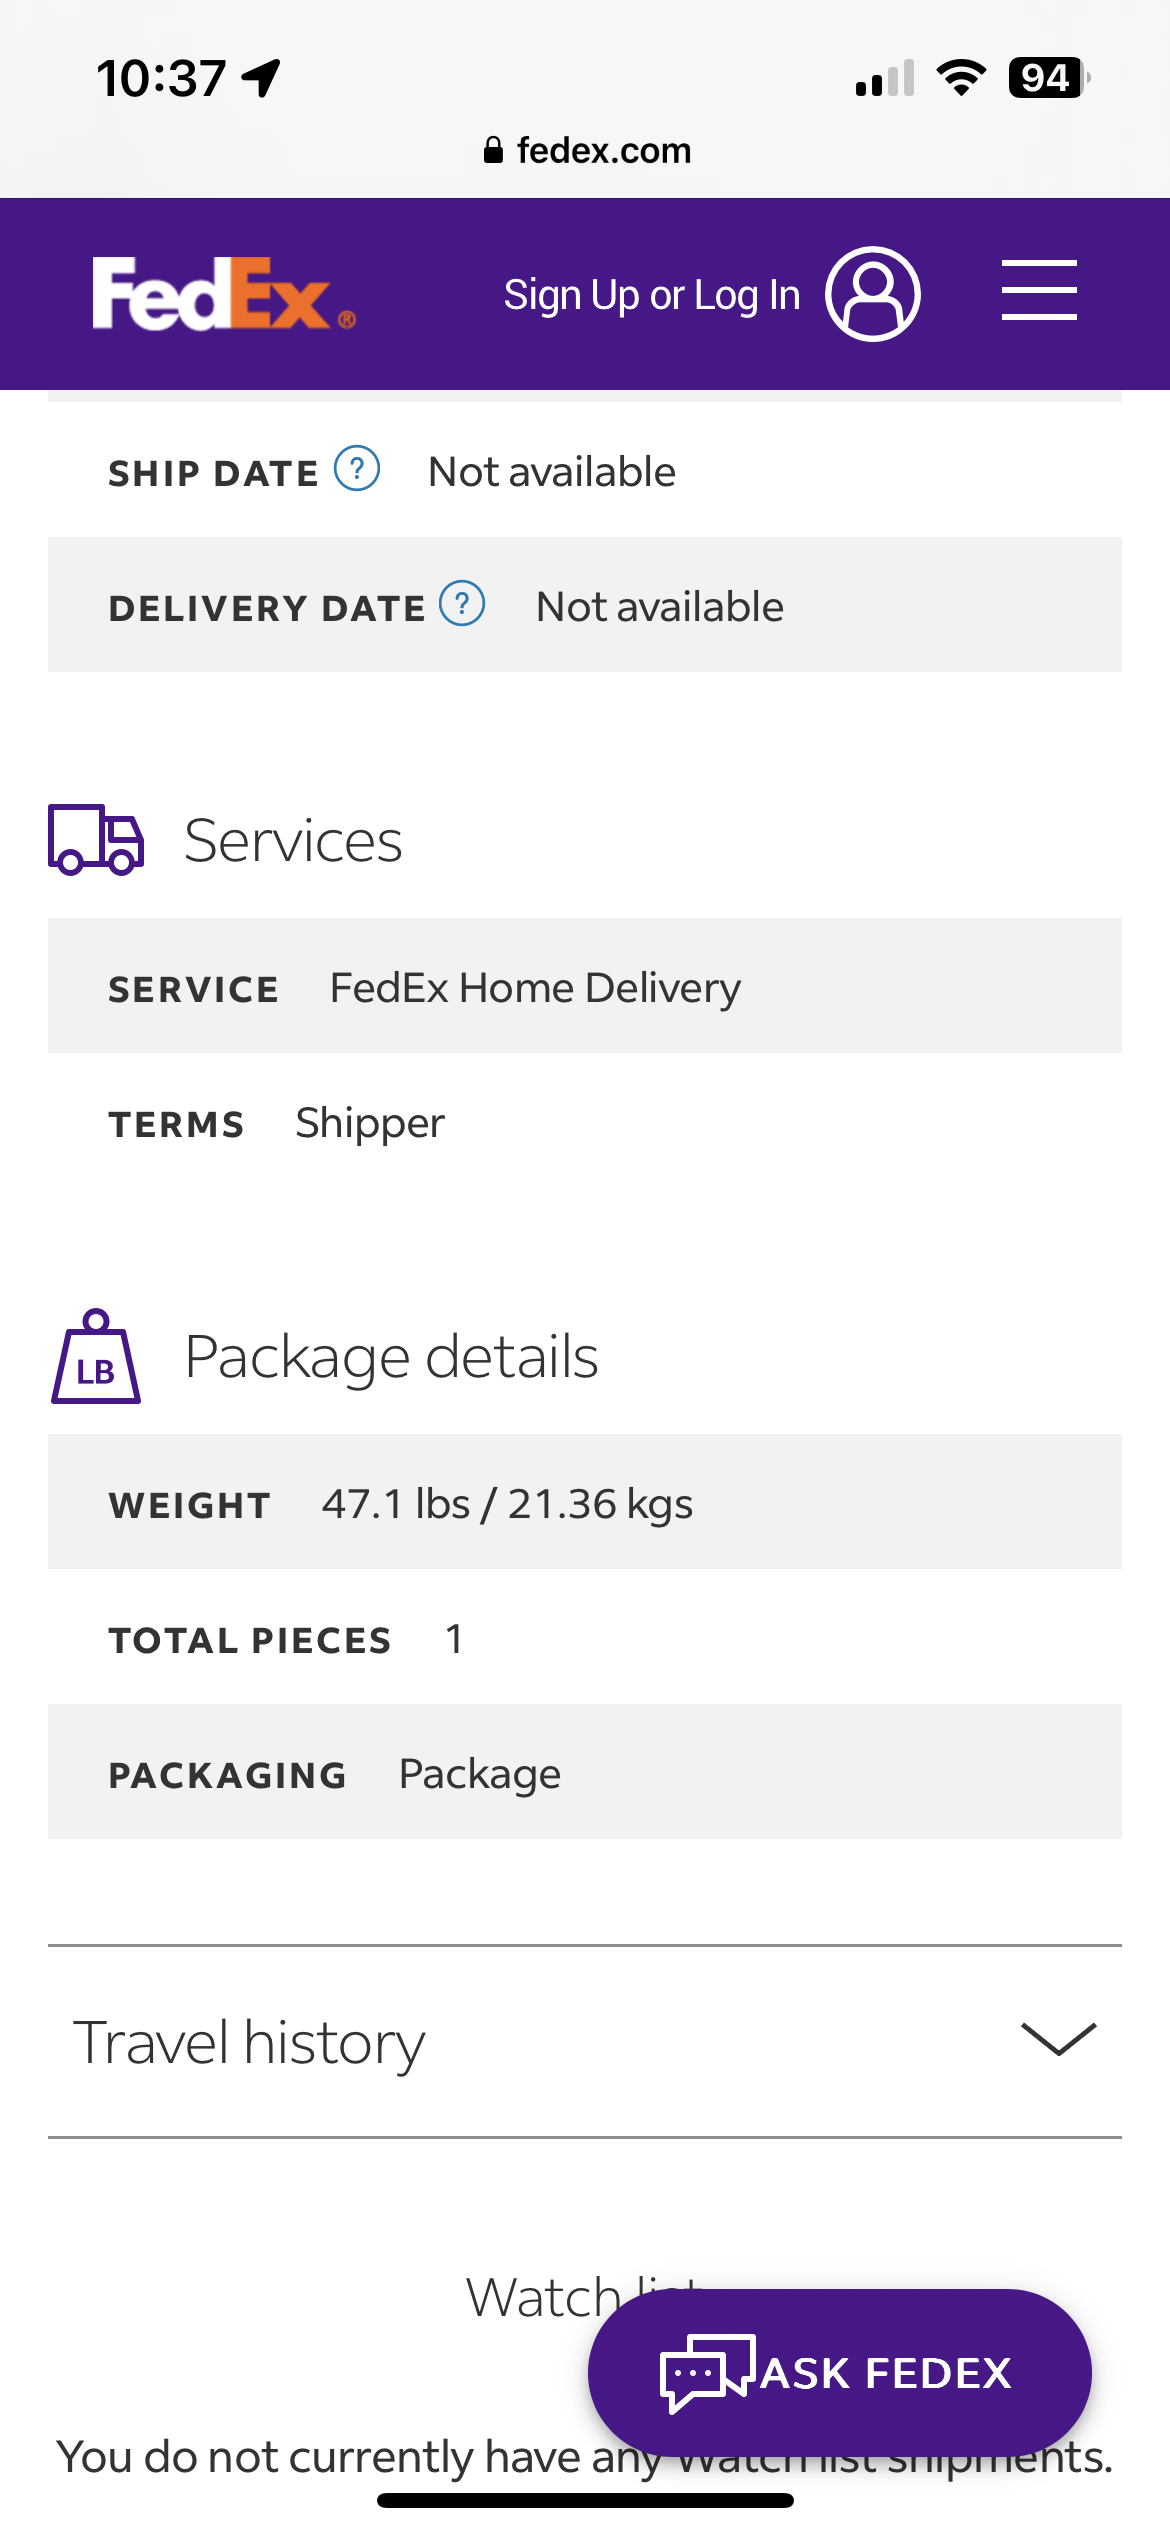1170x2532 pixels.
Task: Tap the chat bubble icon on Ask FedEx
Action: 706,2372
